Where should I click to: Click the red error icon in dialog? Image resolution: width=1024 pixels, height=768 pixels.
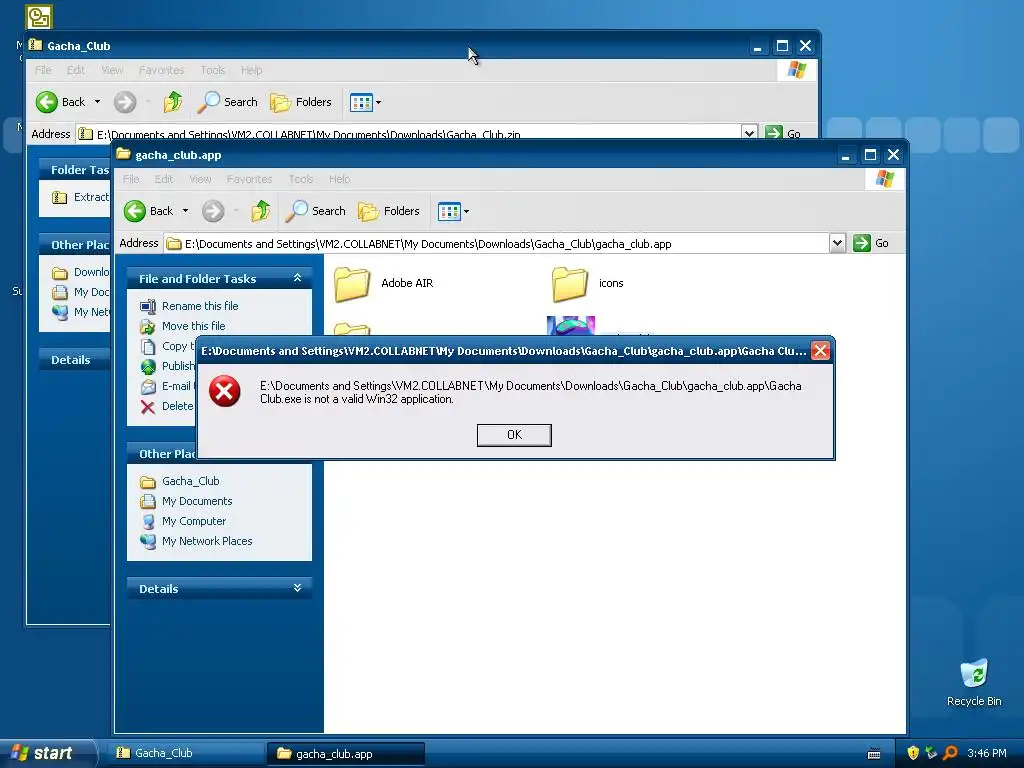tap(225, 391)
